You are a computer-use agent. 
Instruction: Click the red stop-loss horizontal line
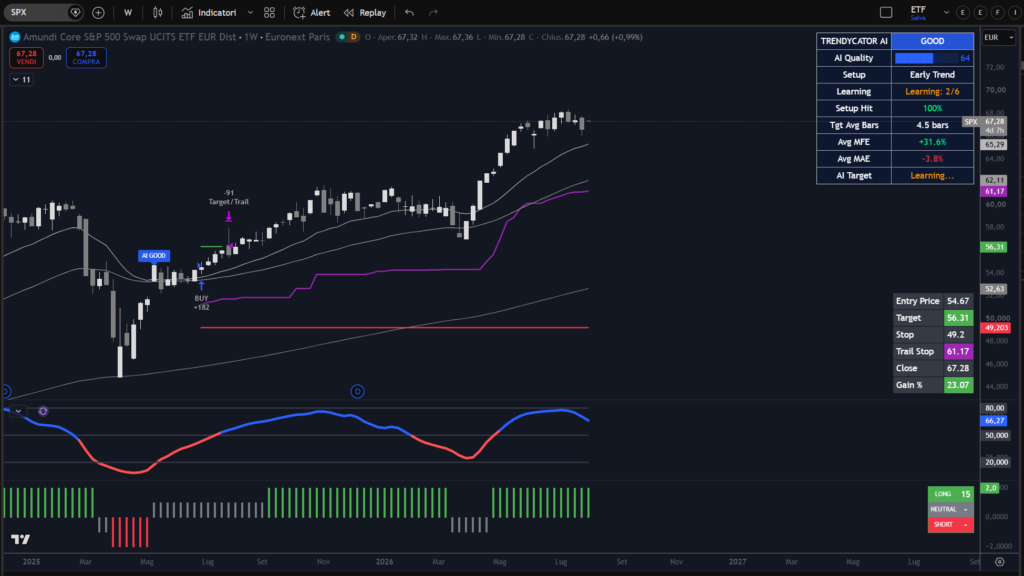(x=394, y=328)
